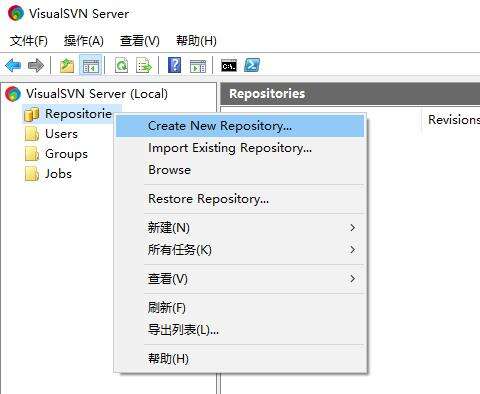The height and width of the screenshot is (394, 480).
Task: Click the Repositories pane header
Action: pyautogui.click(x=350, y=94)
